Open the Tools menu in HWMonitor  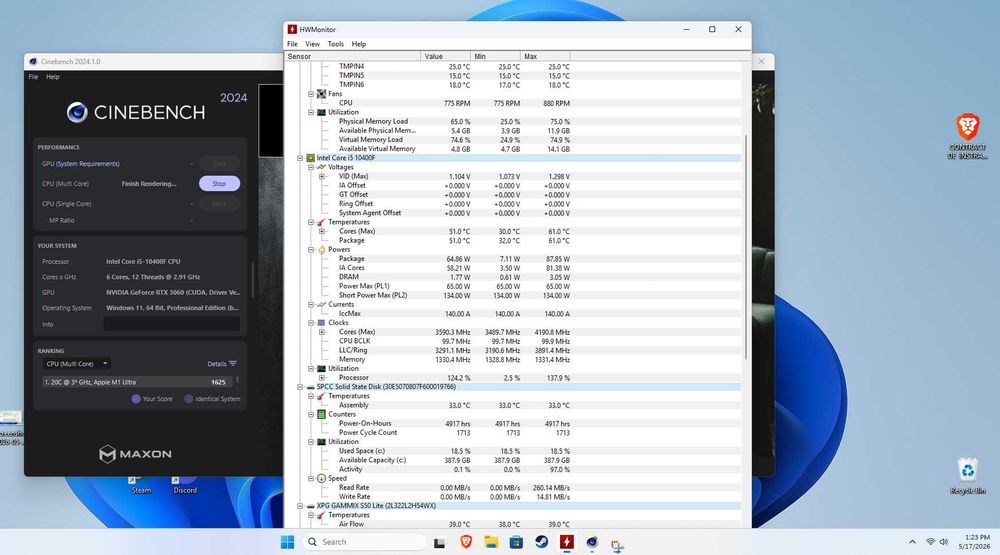pyautogui.click(x=335, y=44)
